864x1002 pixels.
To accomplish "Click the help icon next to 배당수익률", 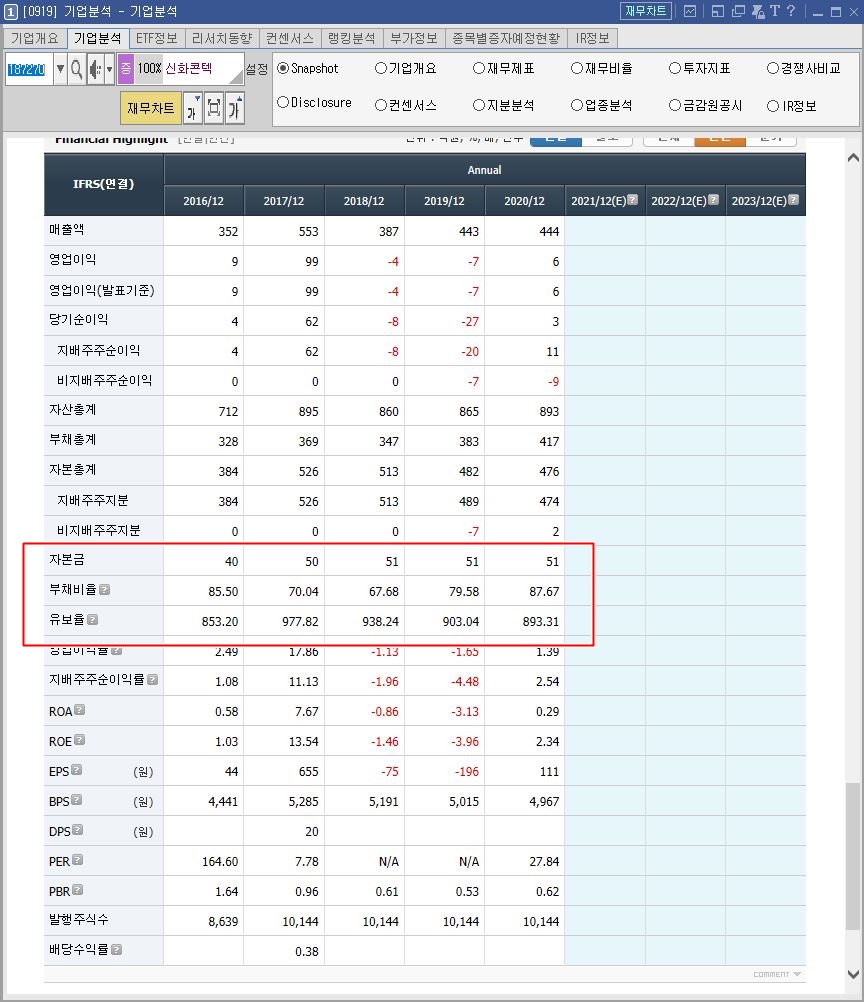I will (x=116, y=950).
